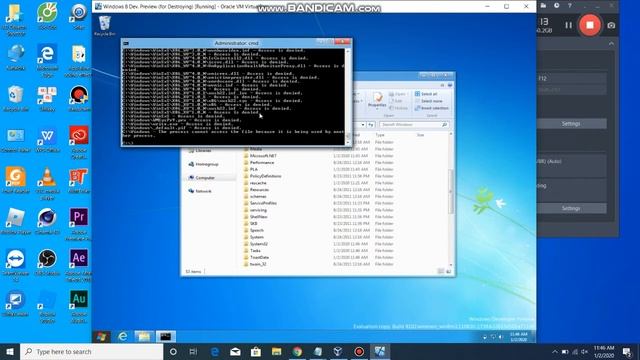
Task: Open the Windows 10 Start menu
Action: 10,351
